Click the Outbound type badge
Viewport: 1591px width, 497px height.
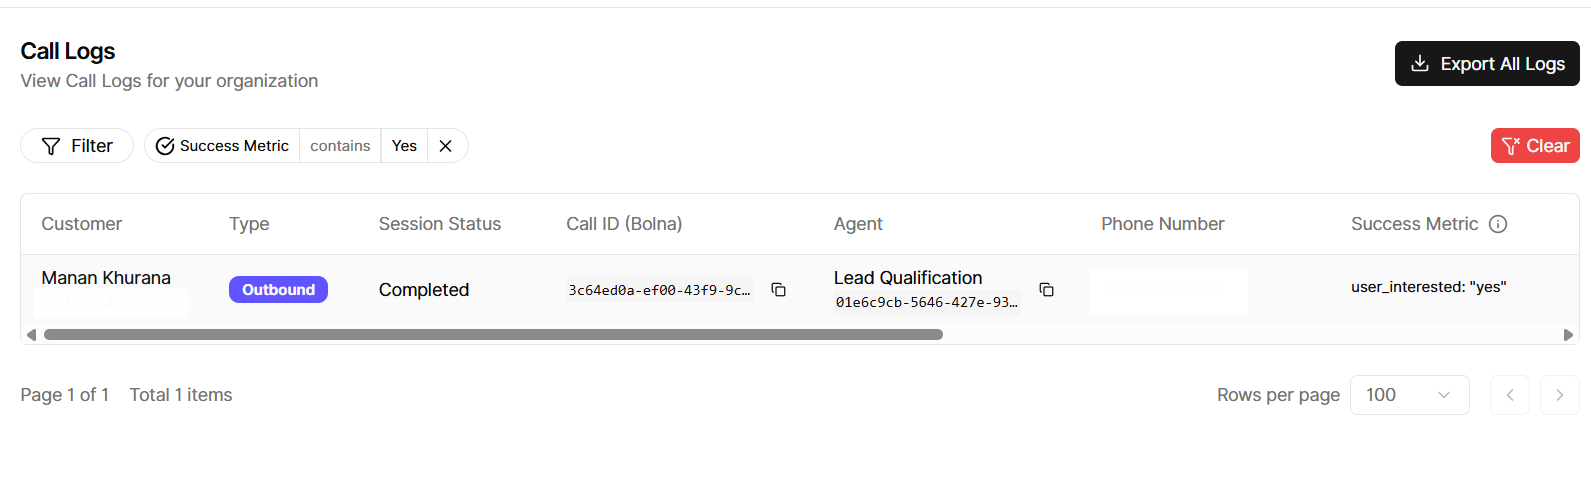click(278, 290)
